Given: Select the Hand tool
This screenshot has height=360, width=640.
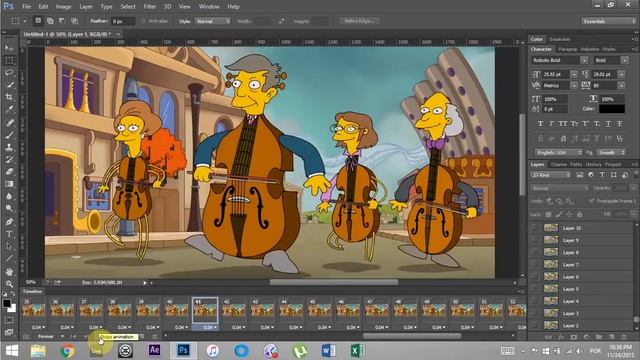Looking at the screenshot, I should [x=9, y=272].
